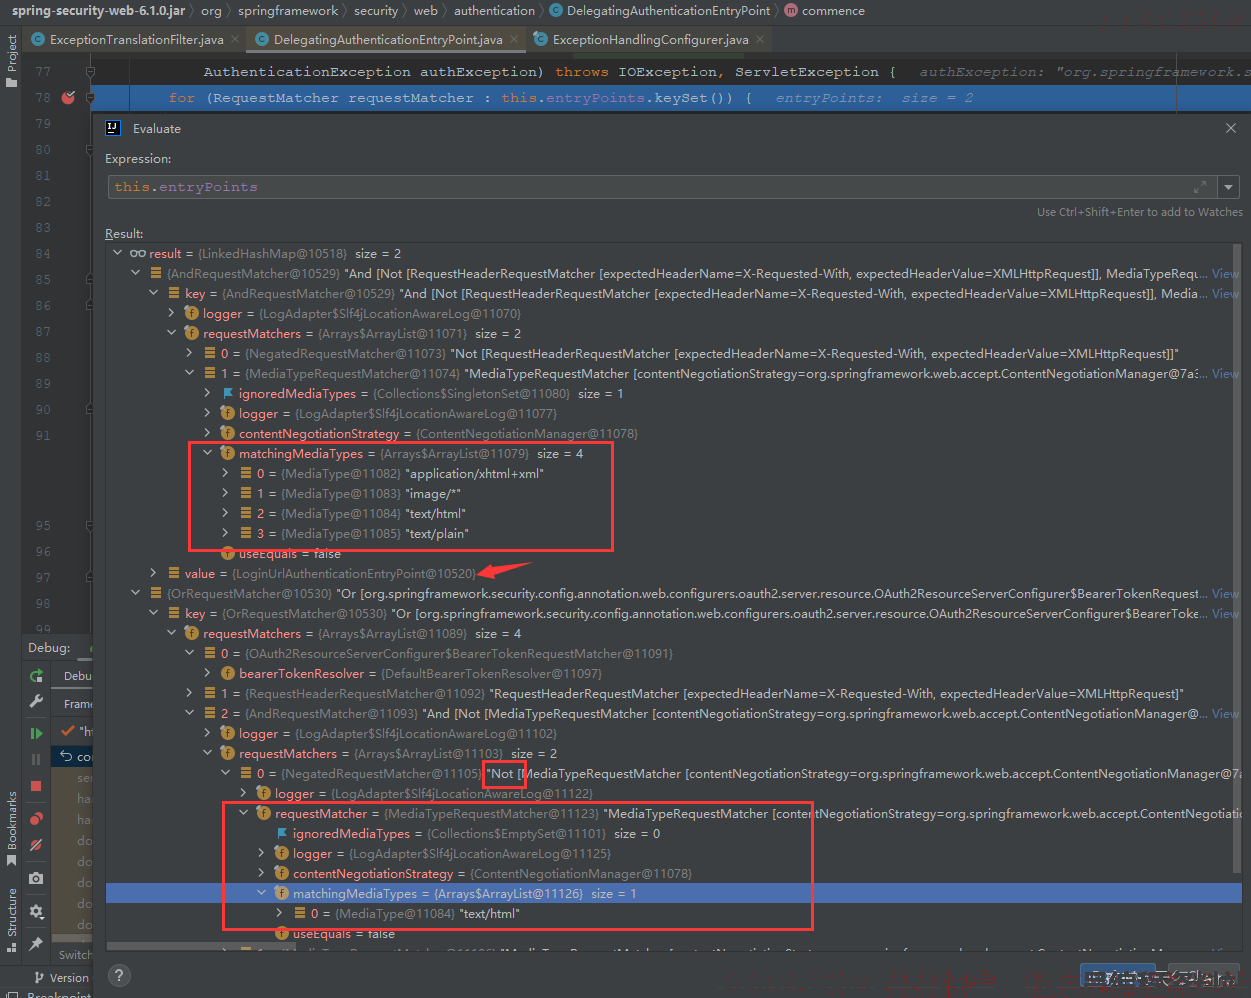This screenshot has width=1251, height=998.
Task: Click the class icon on DelegatingAuthenticationEntryPoint breadcrumb
Action: [x=555, y=11]
